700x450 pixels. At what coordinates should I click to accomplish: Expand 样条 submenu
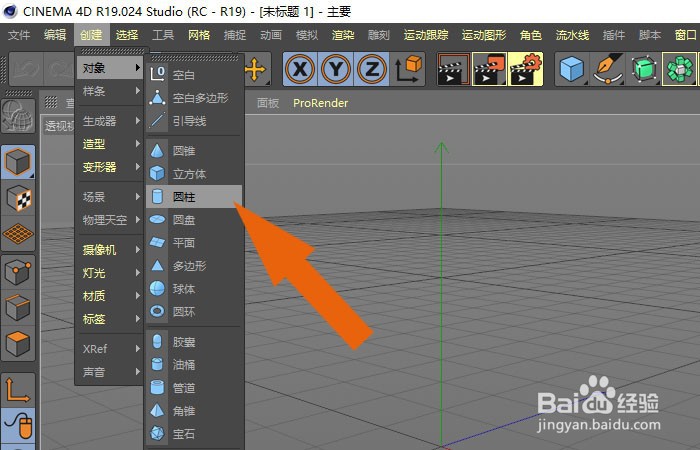point(110,91)
